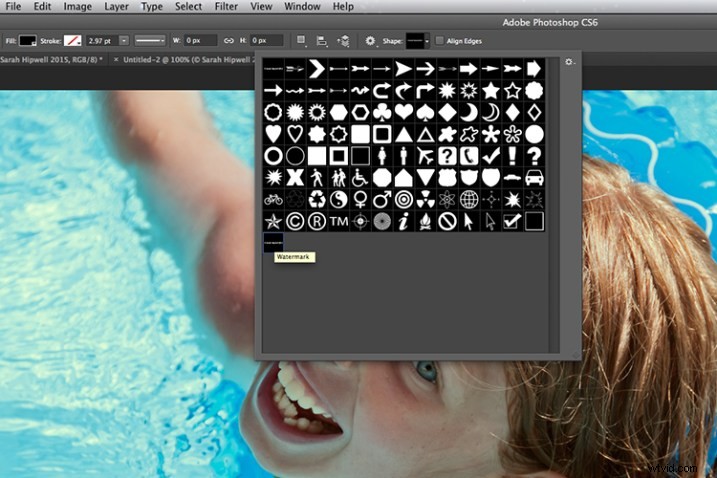The width and height of the screenshot is (717, 478).
Task: Open the Image menu
Action: tap(77, 6)
